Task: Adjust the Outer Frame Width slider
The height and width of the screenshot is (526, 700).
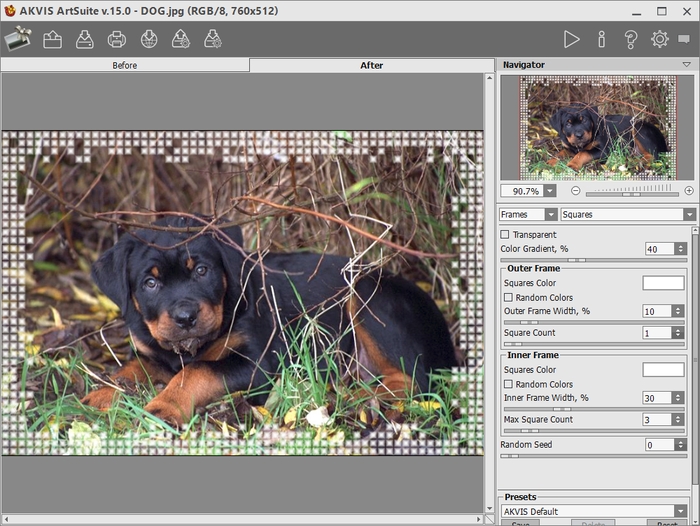Action: (x=594, y=322)
